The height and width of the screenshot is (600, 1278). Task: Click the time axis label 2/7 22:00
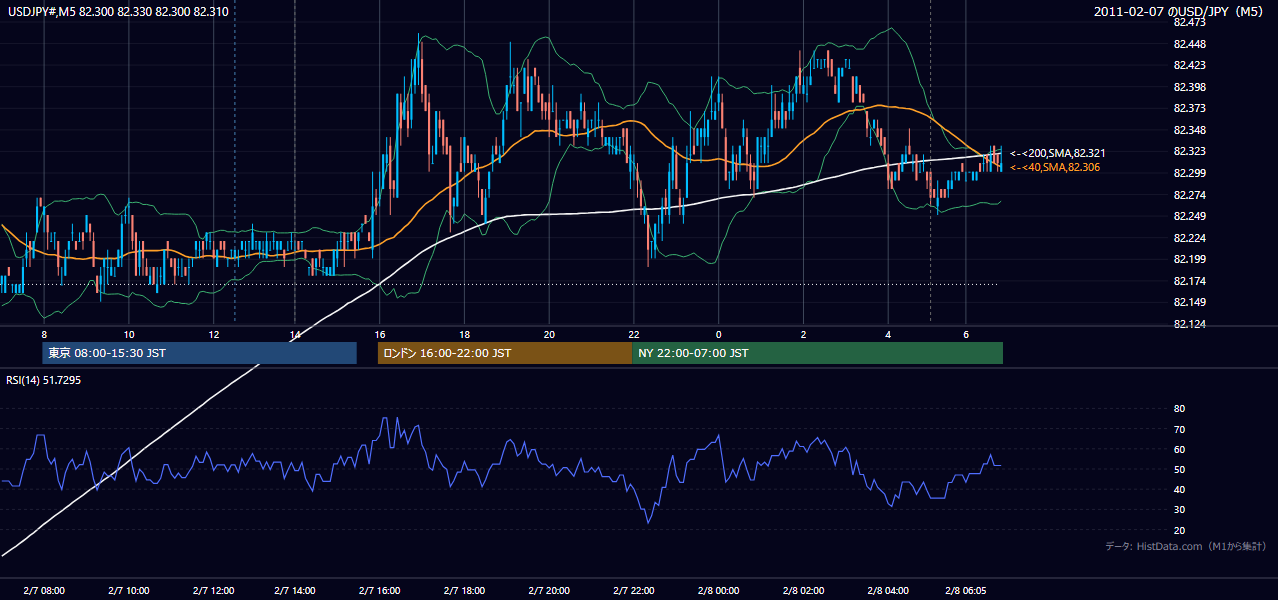pos(633,591)
